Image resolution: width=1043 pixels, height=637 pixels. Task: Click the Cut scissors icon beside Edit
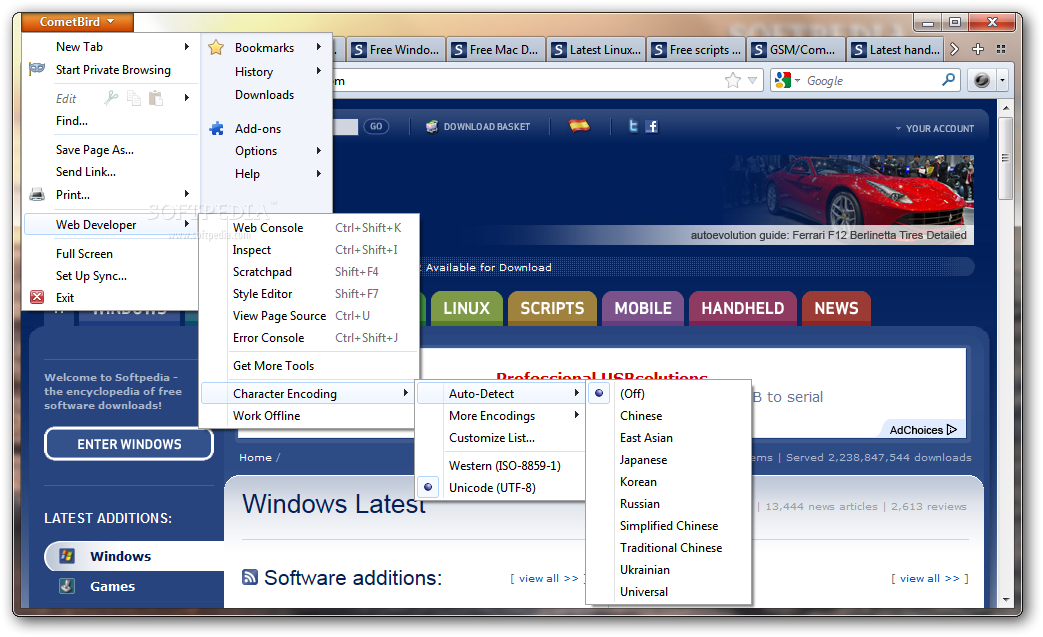click(111, 98)
